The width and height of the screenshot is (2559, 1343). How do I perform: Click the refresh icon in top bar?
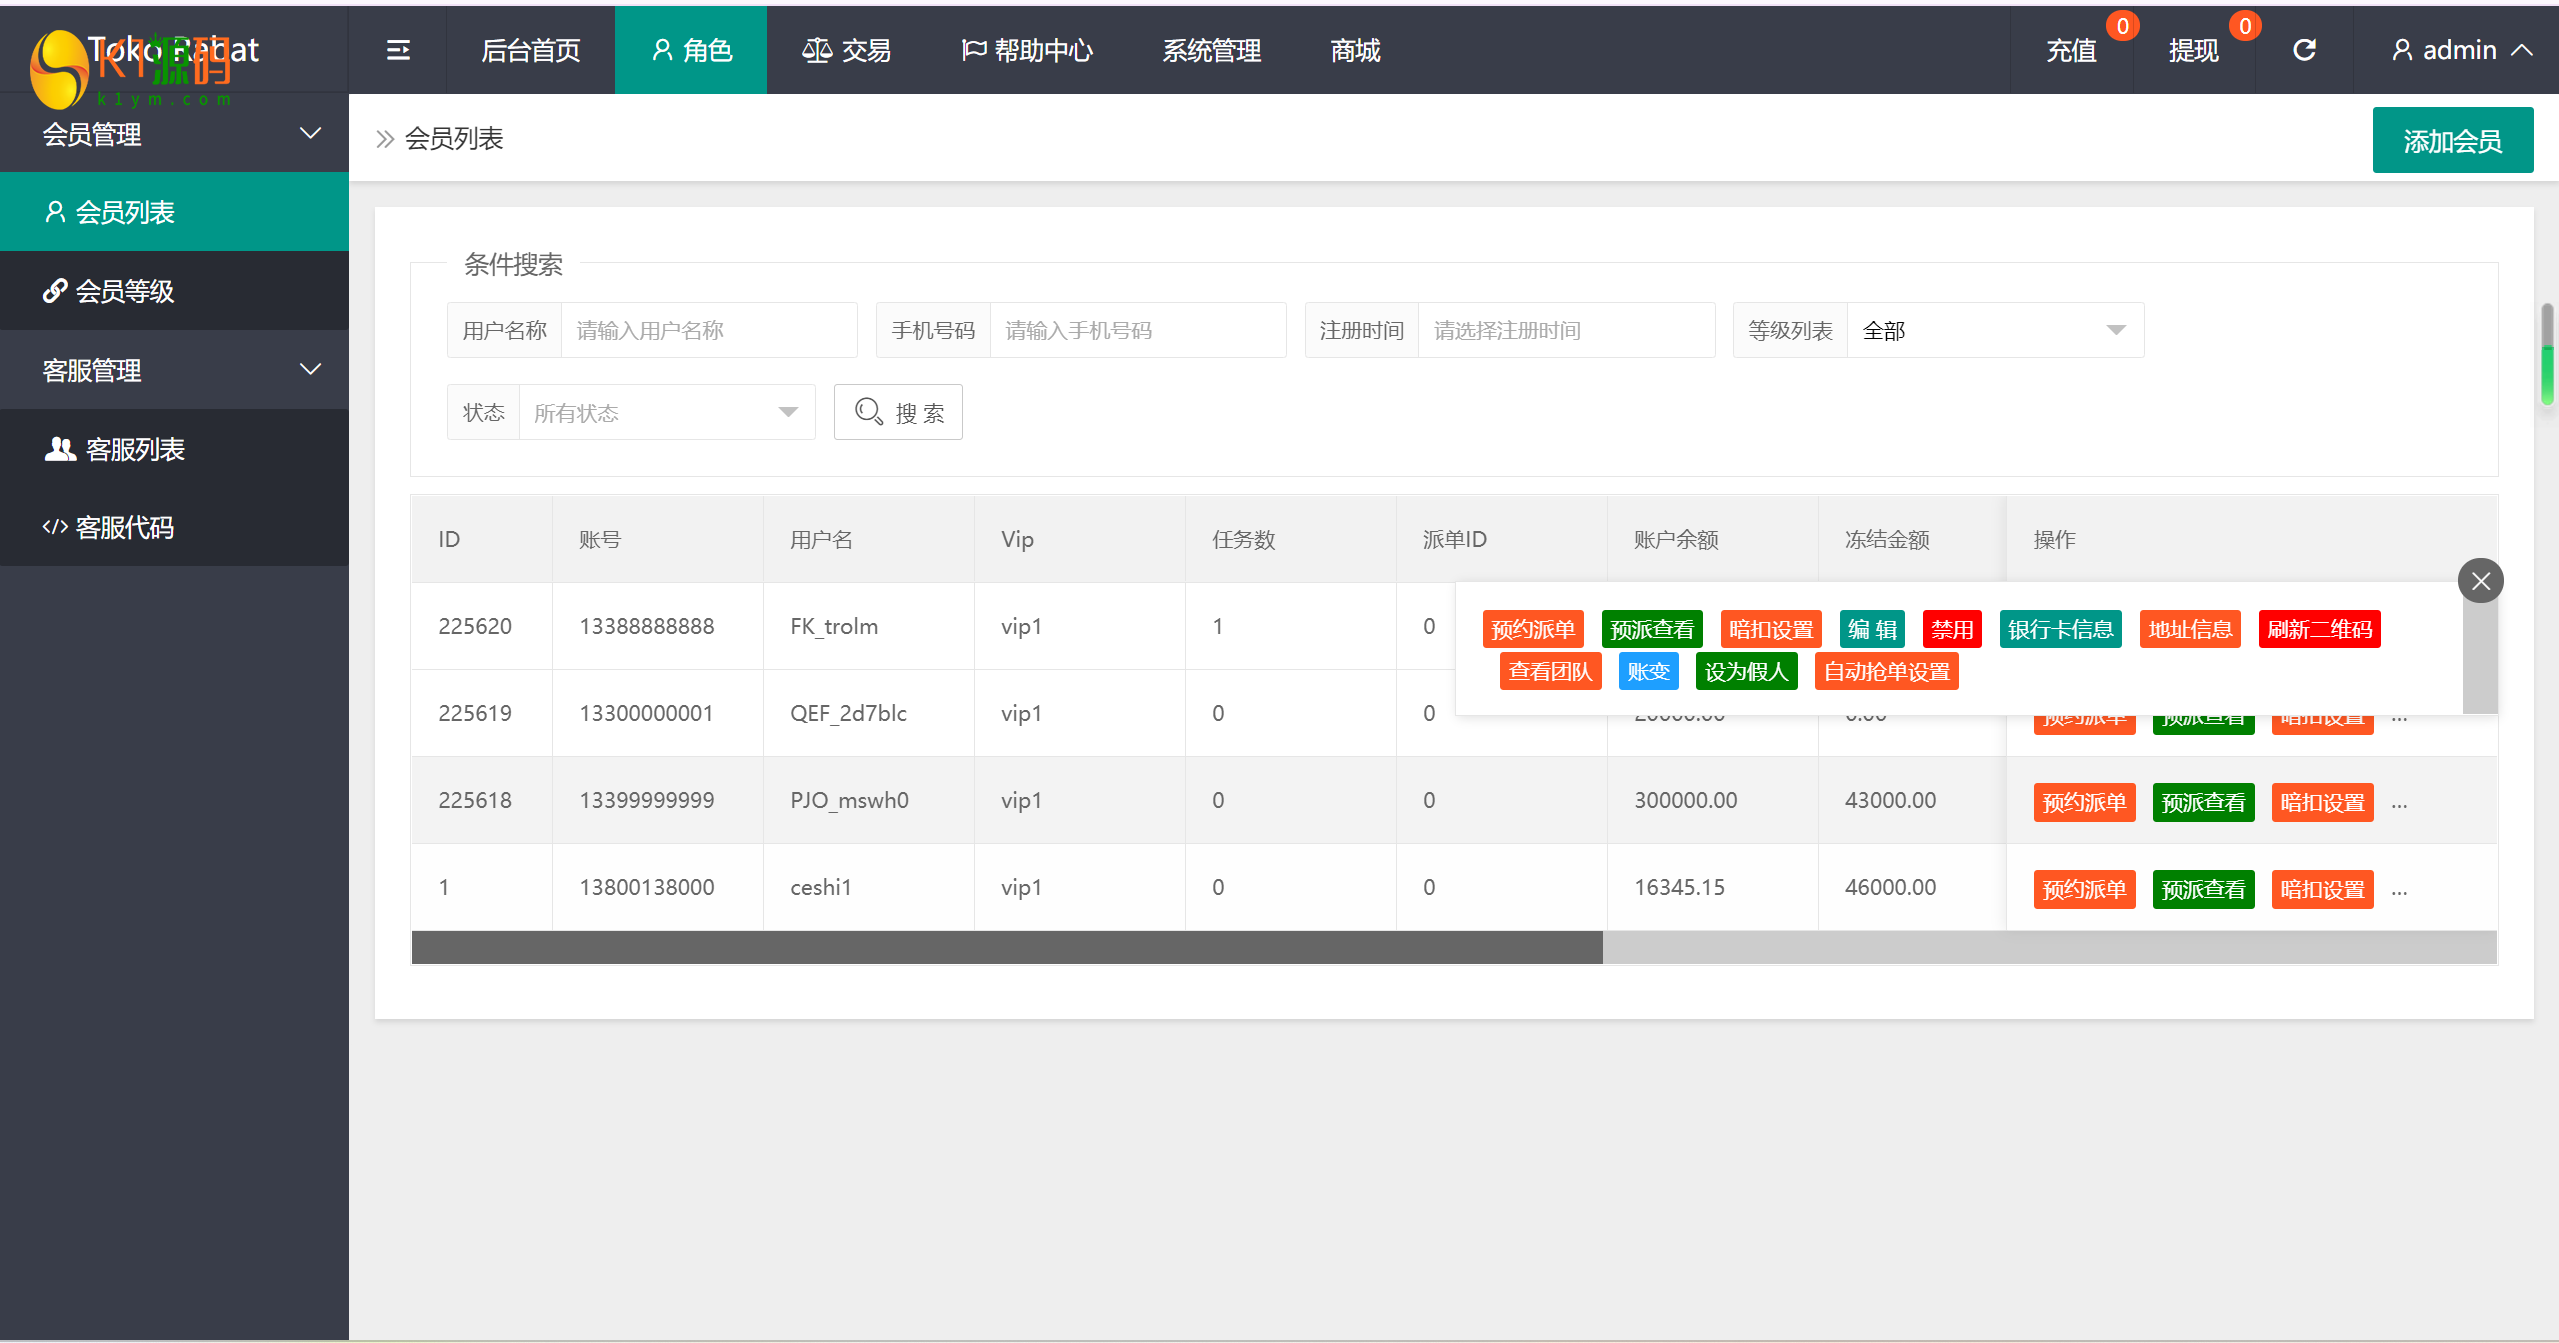click(x=2304, y=50)
